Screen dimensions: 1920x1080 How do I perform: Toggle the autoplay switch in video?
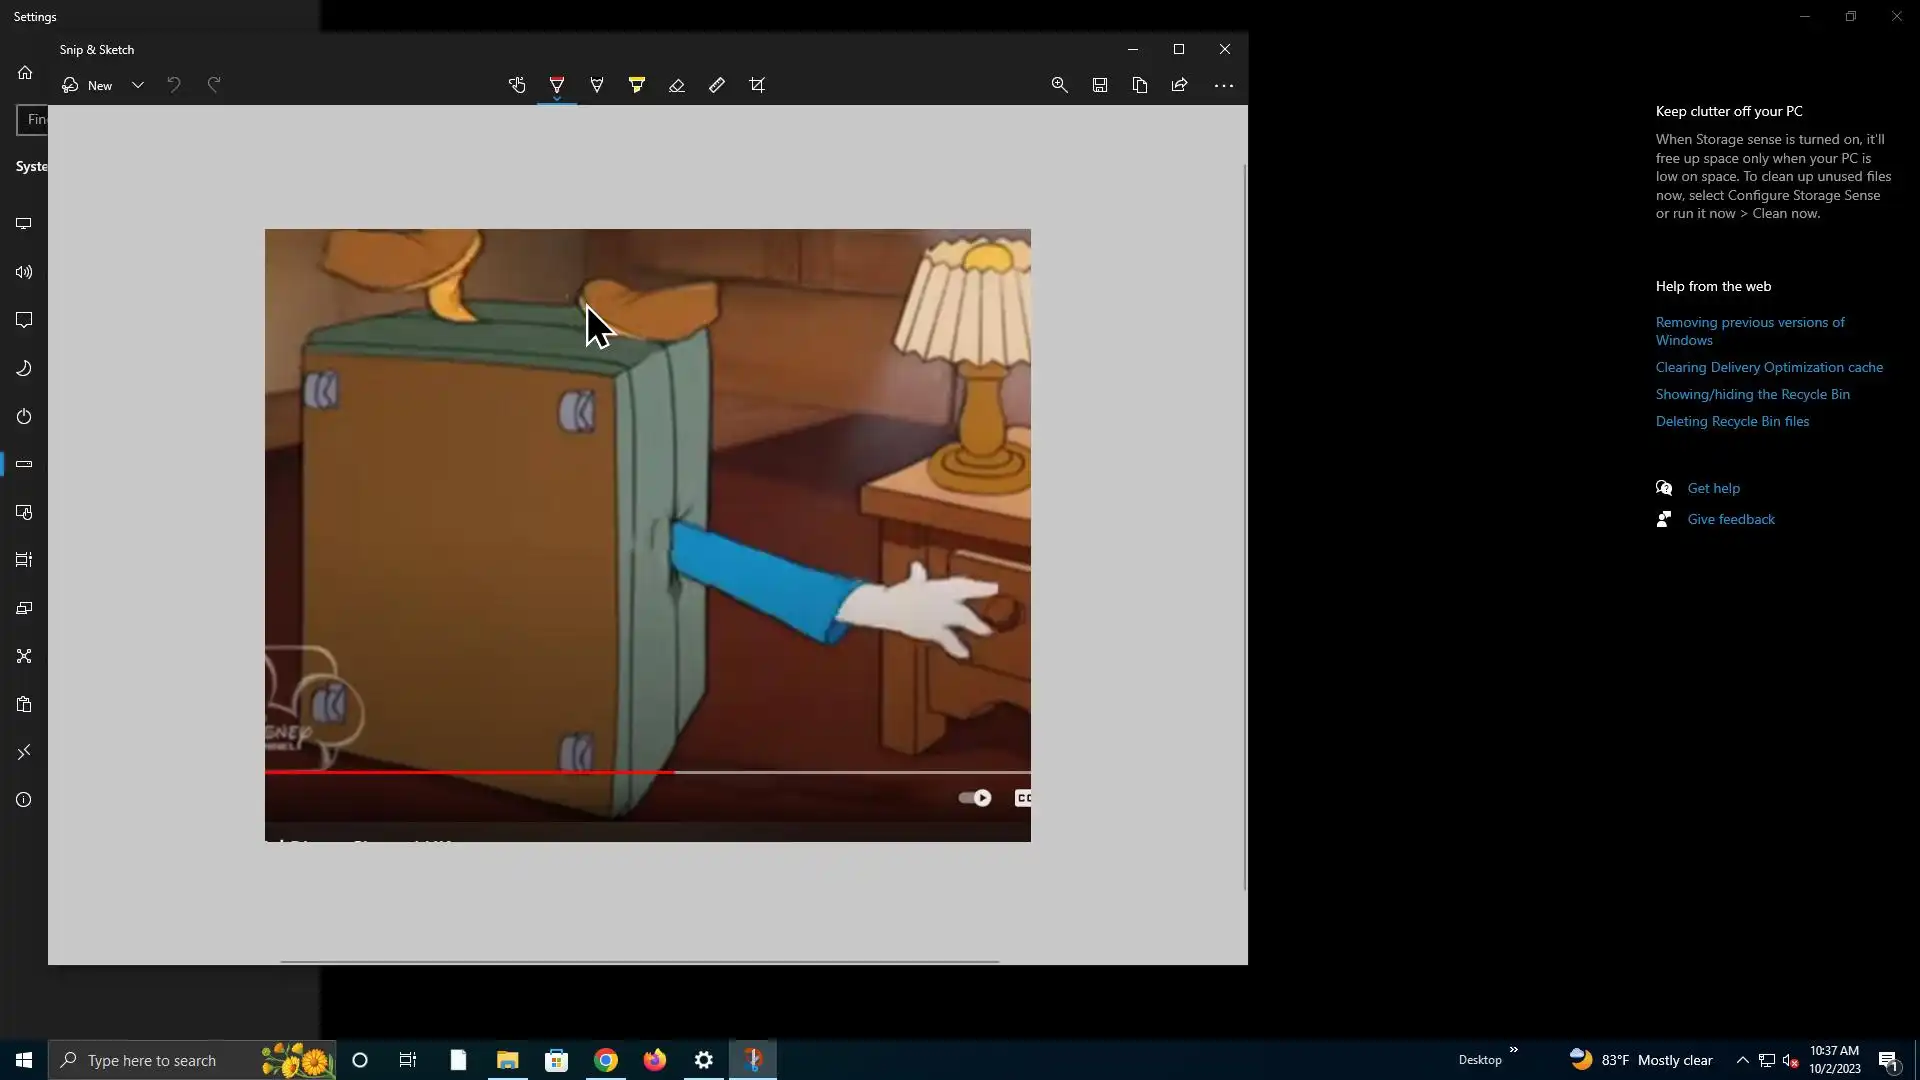975,797
